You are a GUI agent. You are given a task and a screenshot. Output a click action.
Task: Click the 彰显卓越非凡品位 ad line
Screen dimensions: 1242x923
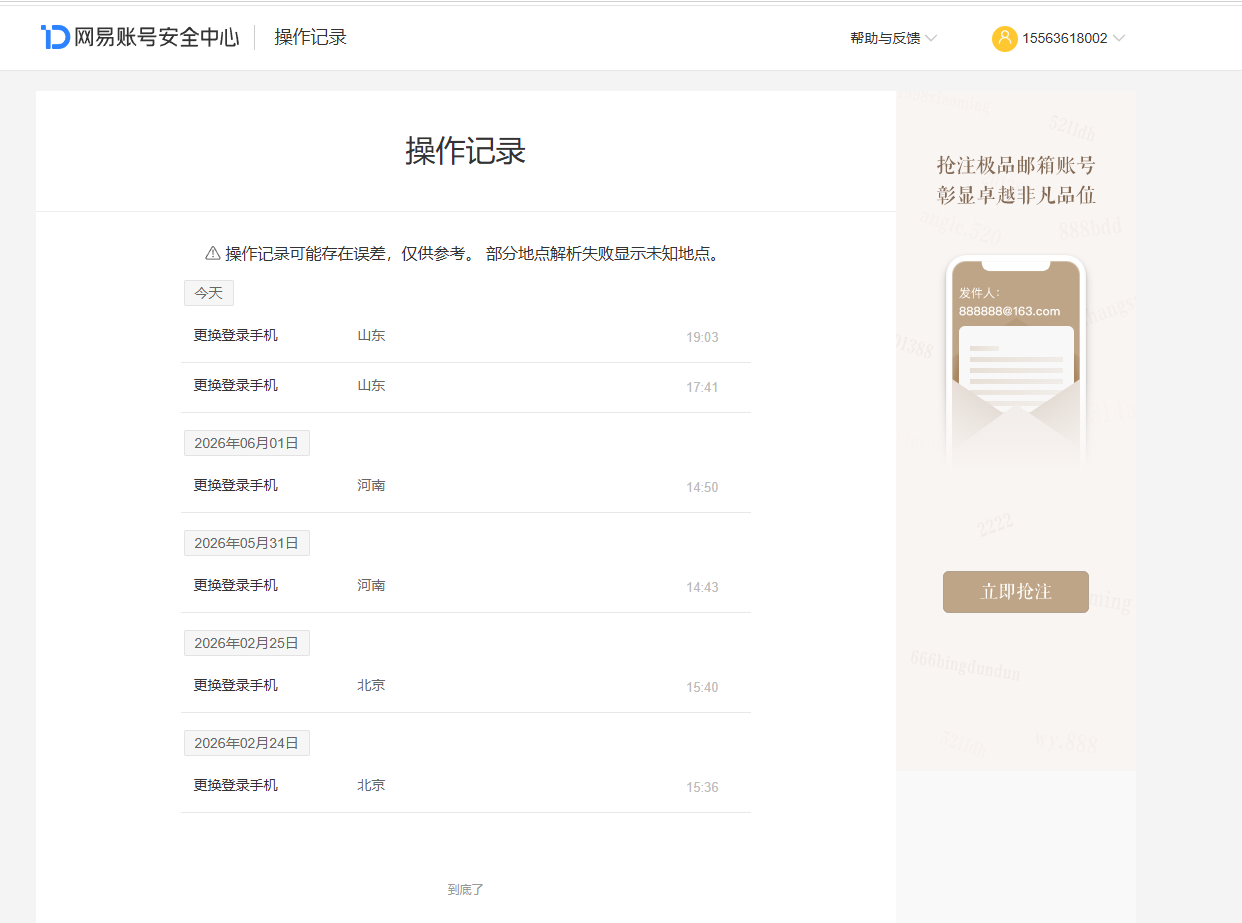click(x=1015, y=194)
